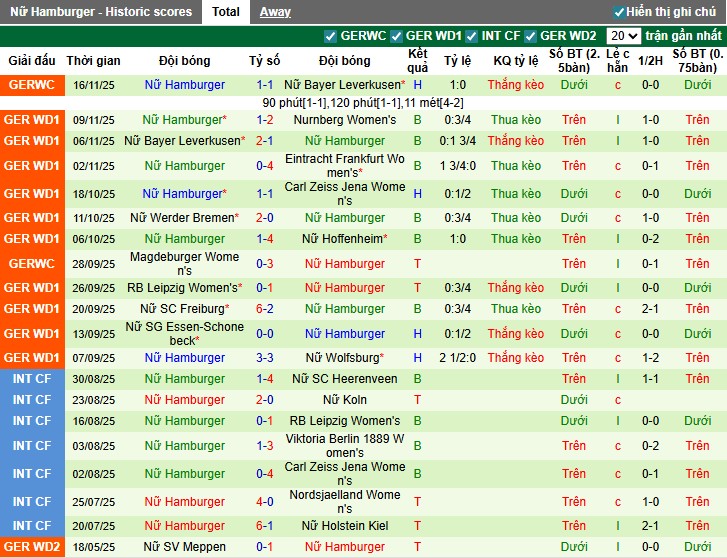727x558 pixels.
Task: Switch to the Away tab
Action: click(x=275, y=12)
